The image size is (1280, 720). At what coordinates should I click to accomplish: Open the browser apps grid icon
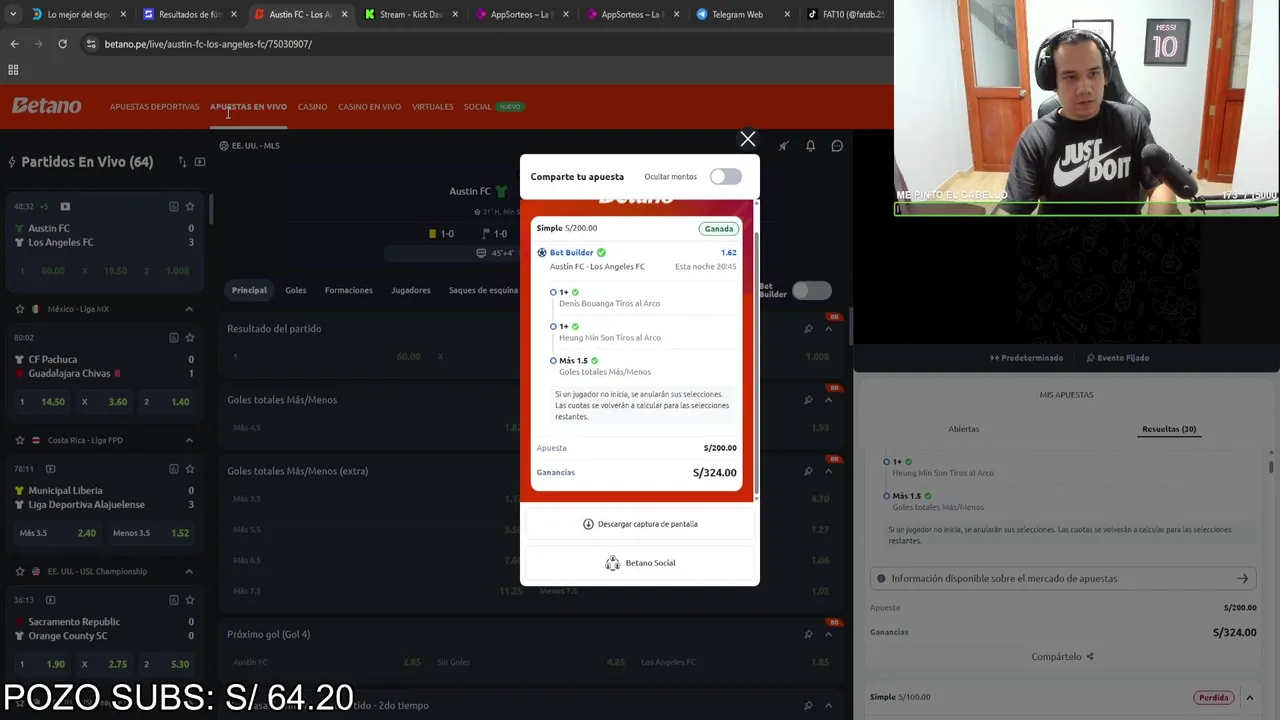pos(13,70)
